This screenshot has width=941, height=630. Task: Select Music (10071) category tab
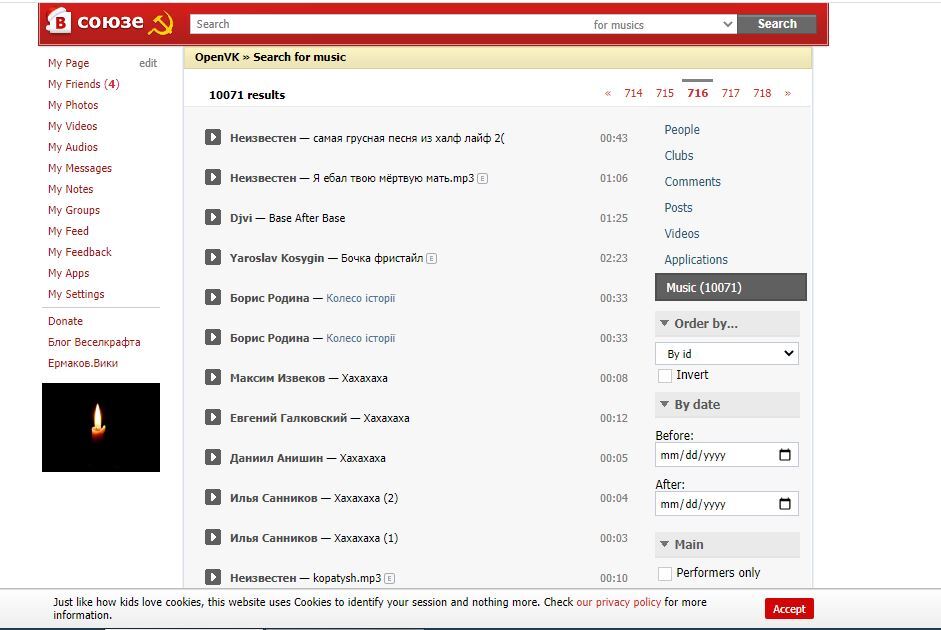pyautogui.click(x=730, y=287)
